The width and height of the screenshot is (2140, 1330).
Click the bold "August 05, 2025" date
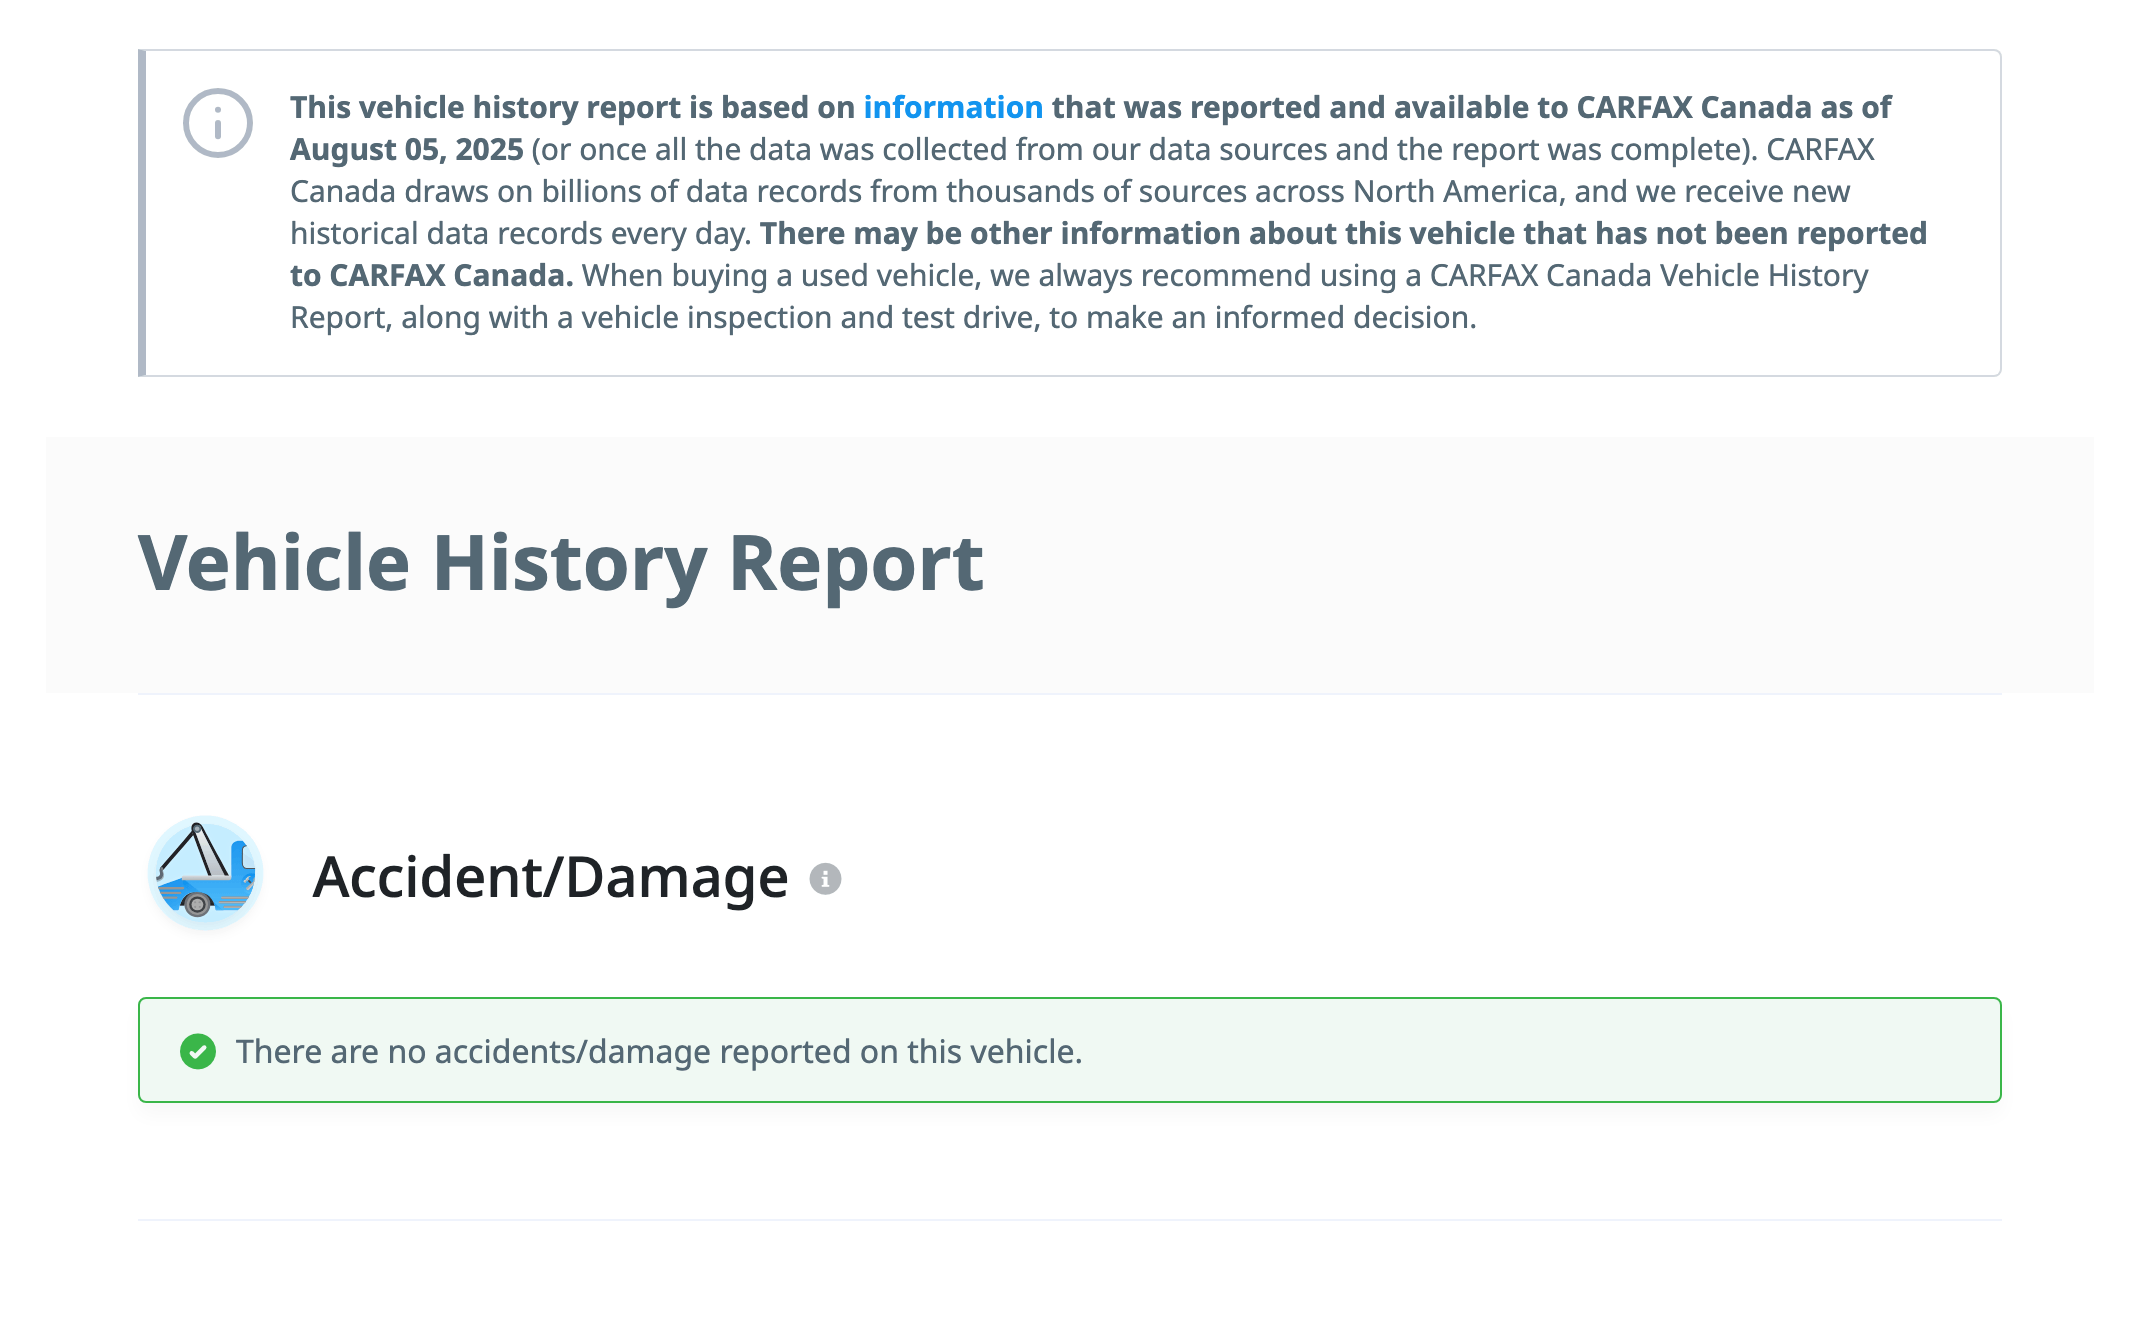[x=406, y=150]
